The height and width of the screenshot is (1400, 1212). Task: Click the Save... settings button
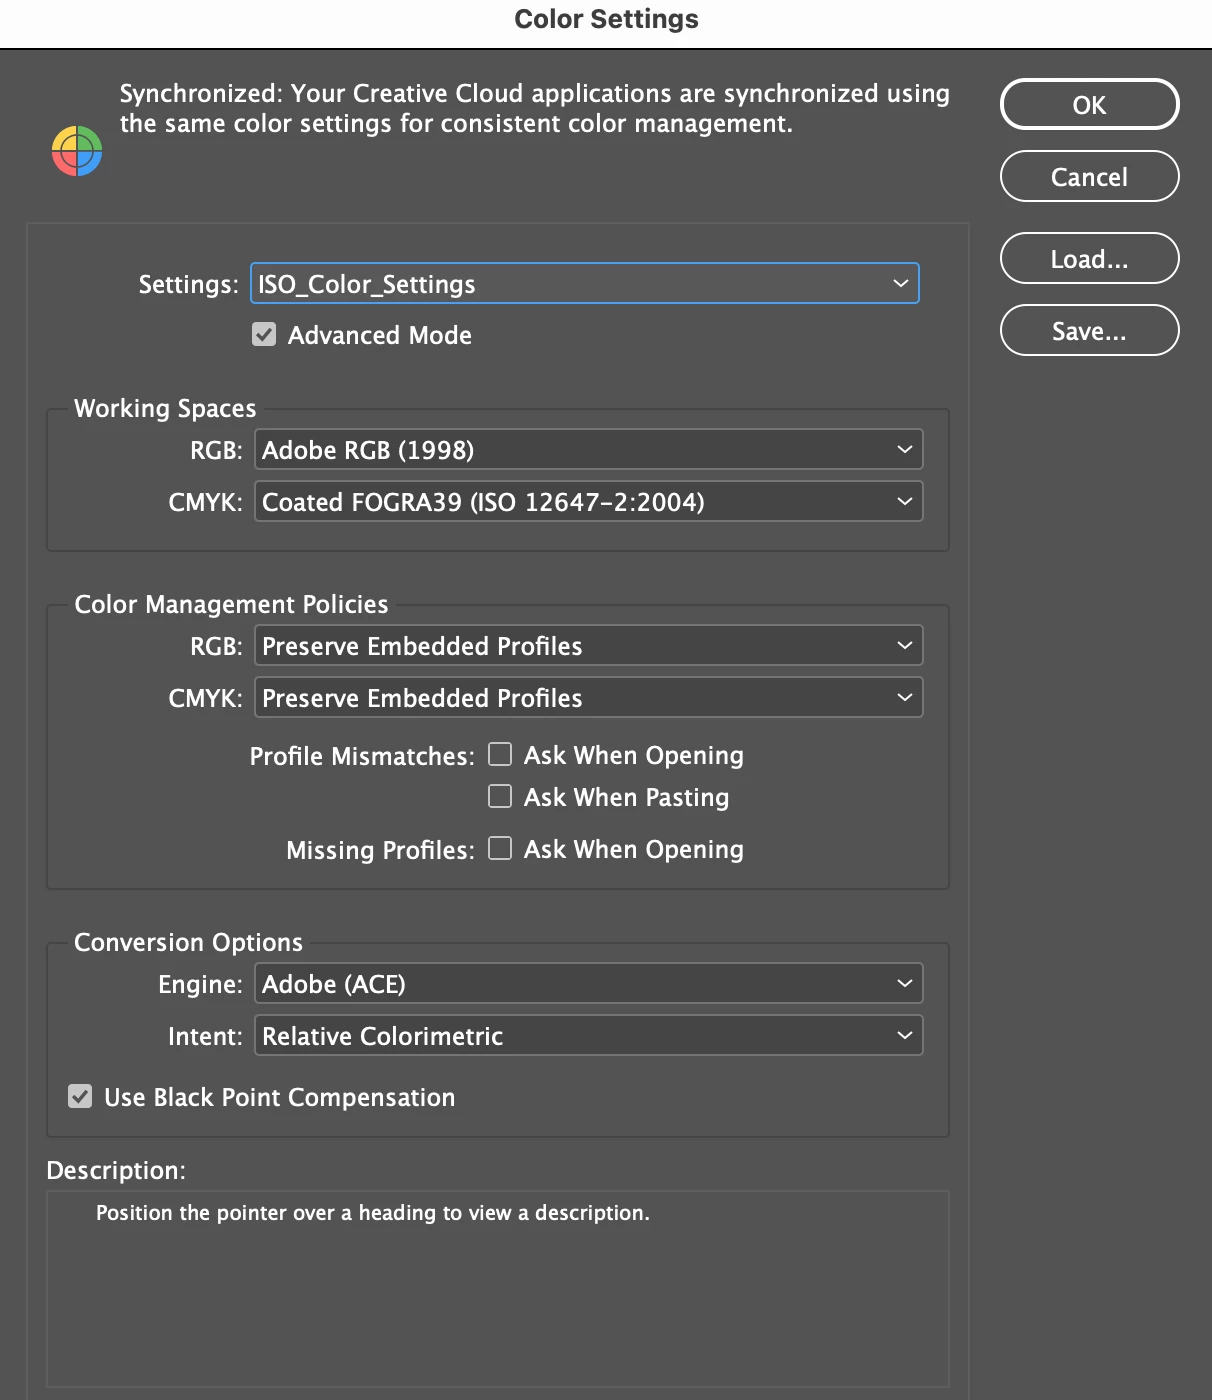click(x=1089, y=330)
